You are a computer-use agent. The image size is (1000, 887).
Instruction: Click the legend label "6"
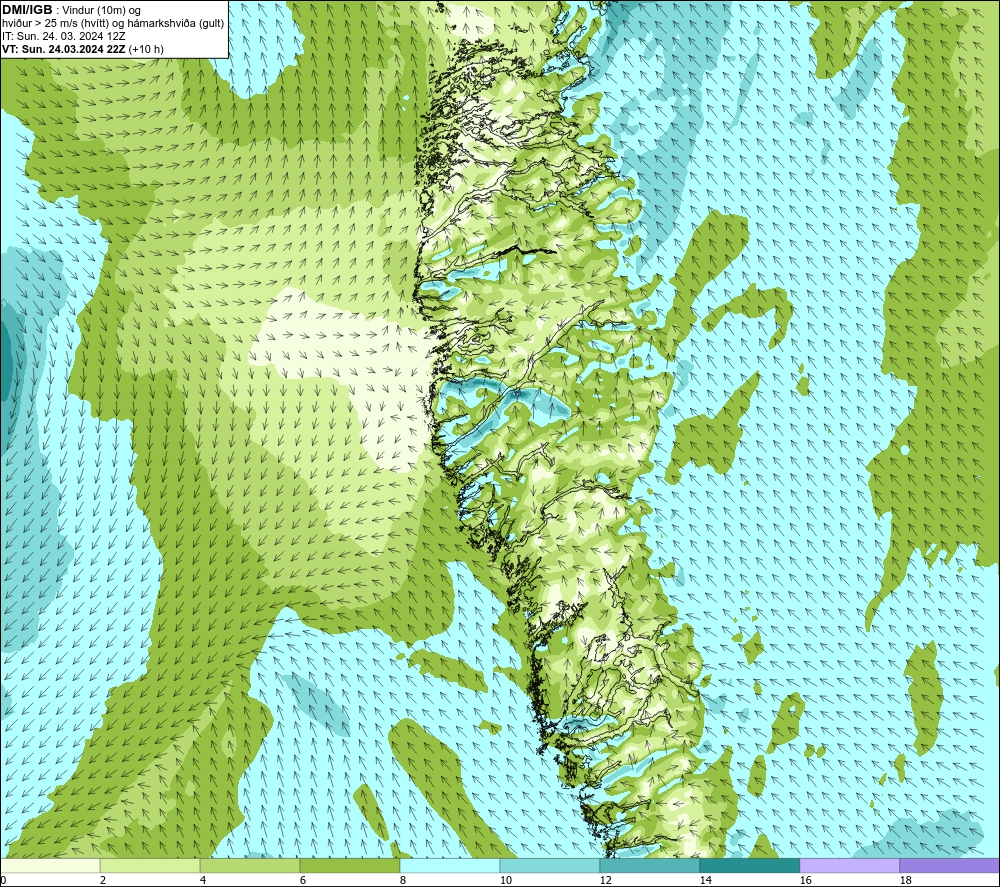(304, 881)
